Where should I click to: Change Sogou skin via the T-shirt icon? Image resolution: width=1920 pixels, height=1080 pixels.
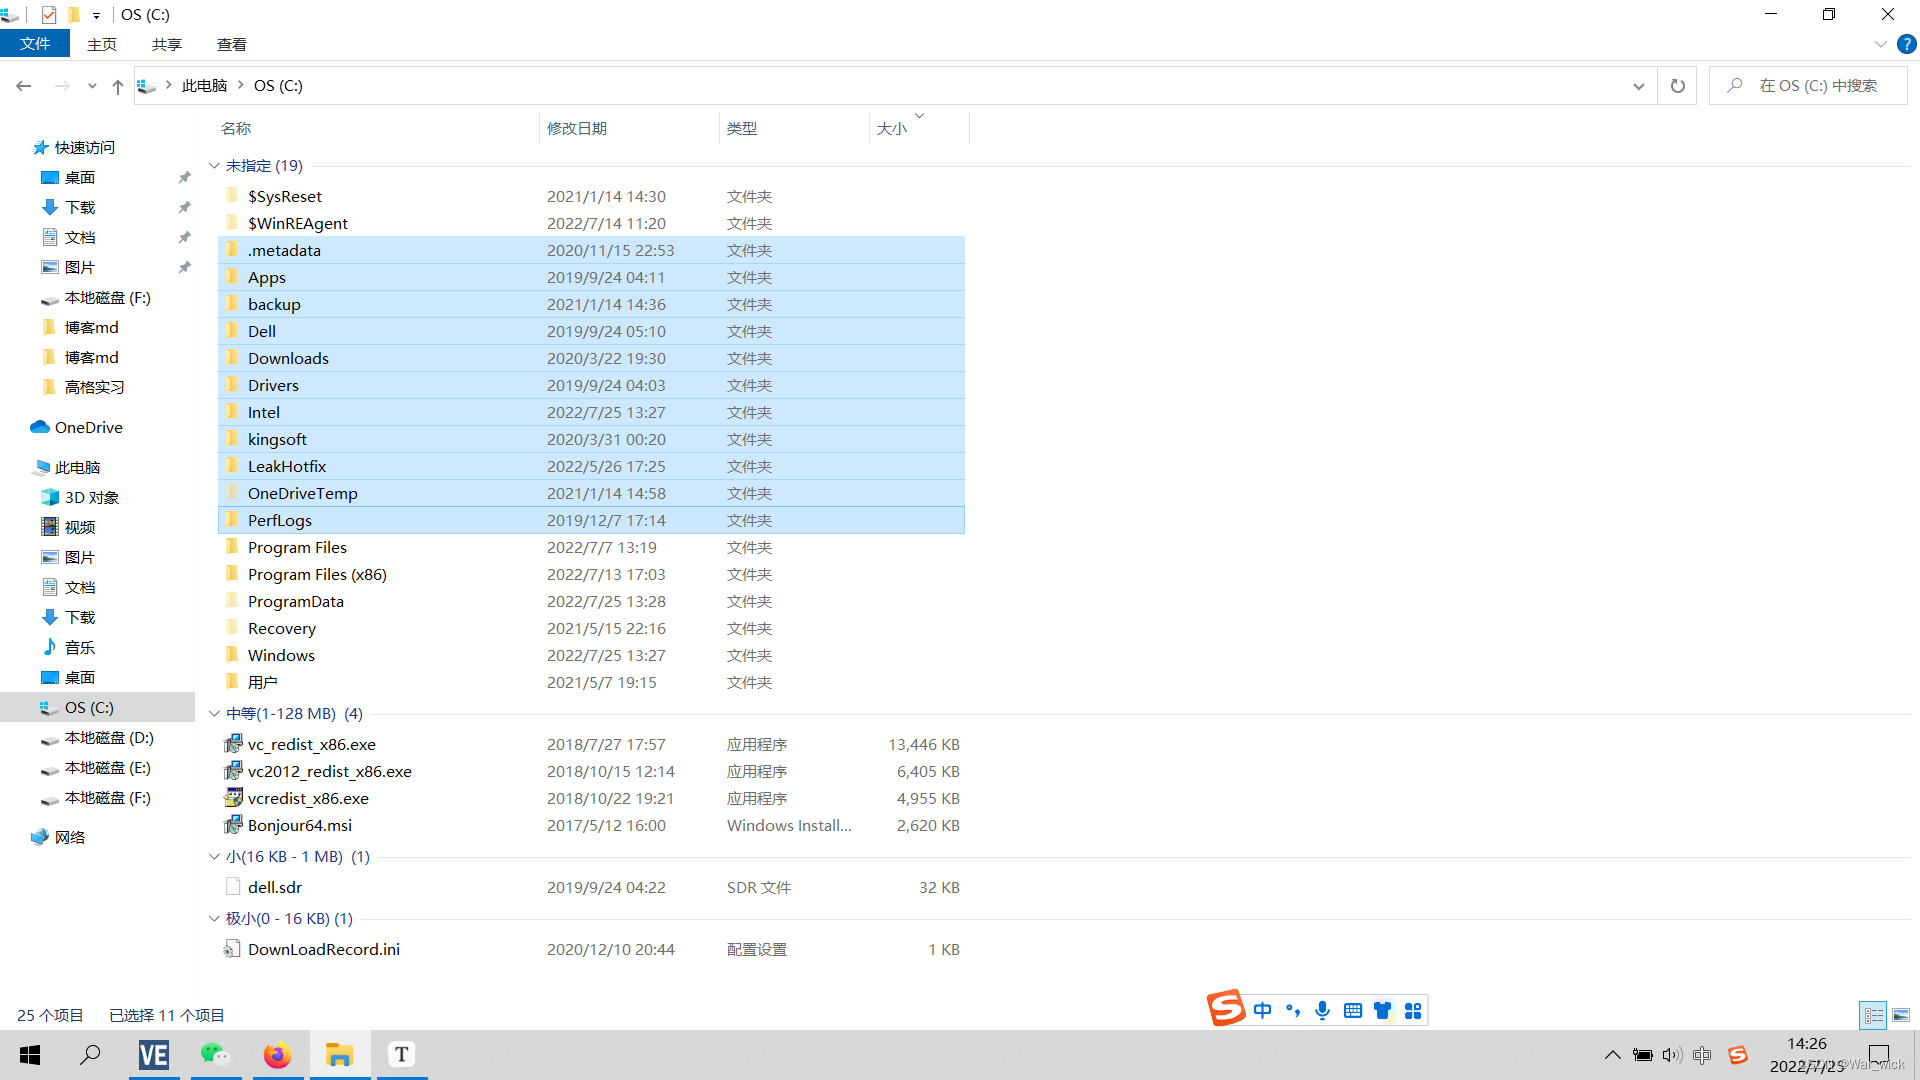[x=1383, y=1010]
